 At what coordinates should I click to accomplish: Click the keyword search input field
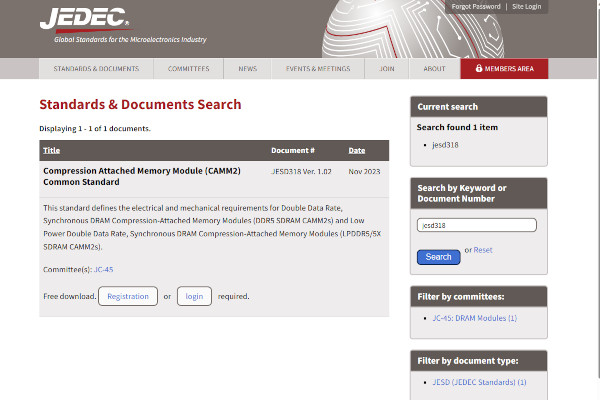click(x=476, y=225)
